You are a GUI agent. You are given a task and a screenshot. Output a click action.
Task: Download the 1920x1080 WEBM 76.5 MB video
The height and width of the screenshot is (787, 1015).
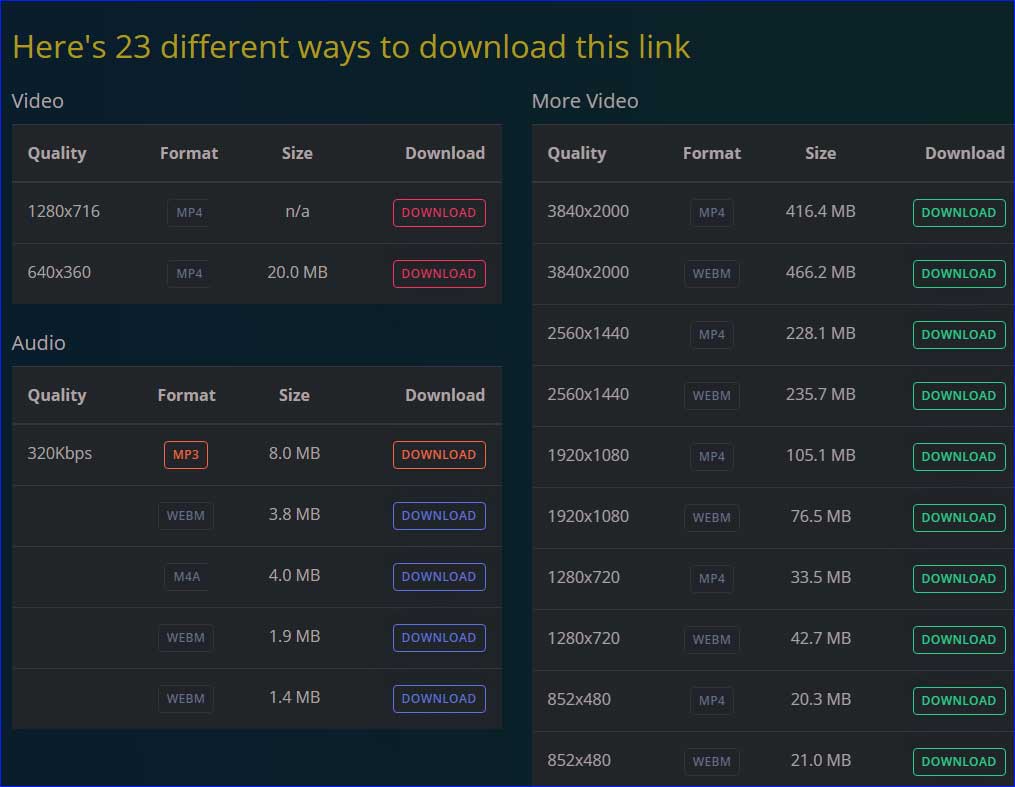tap(958, 518)
